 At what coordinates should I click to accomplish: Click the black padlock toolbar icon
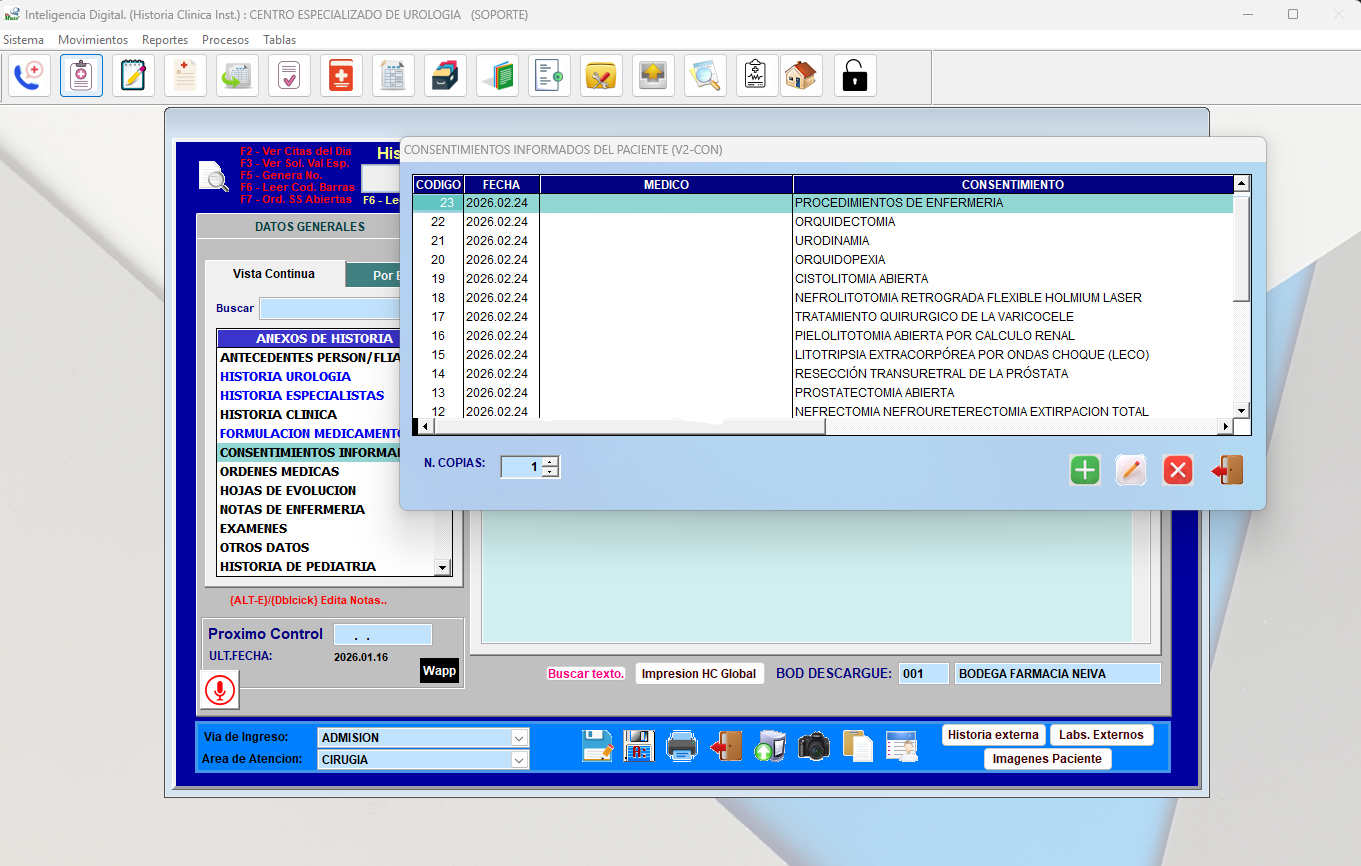pyautogui.click(x=855, y=76)
